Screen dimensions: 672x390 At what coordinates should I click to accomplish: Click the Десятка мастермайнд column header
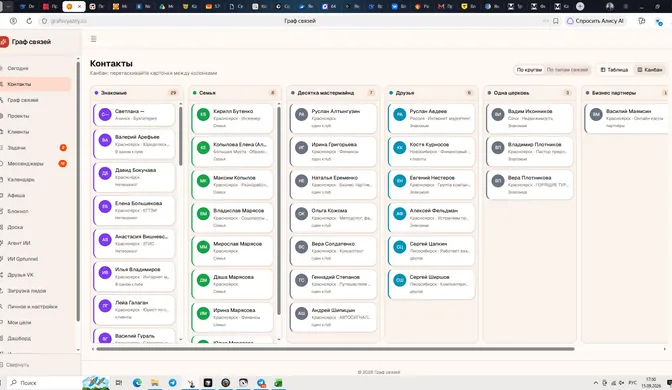333,93
